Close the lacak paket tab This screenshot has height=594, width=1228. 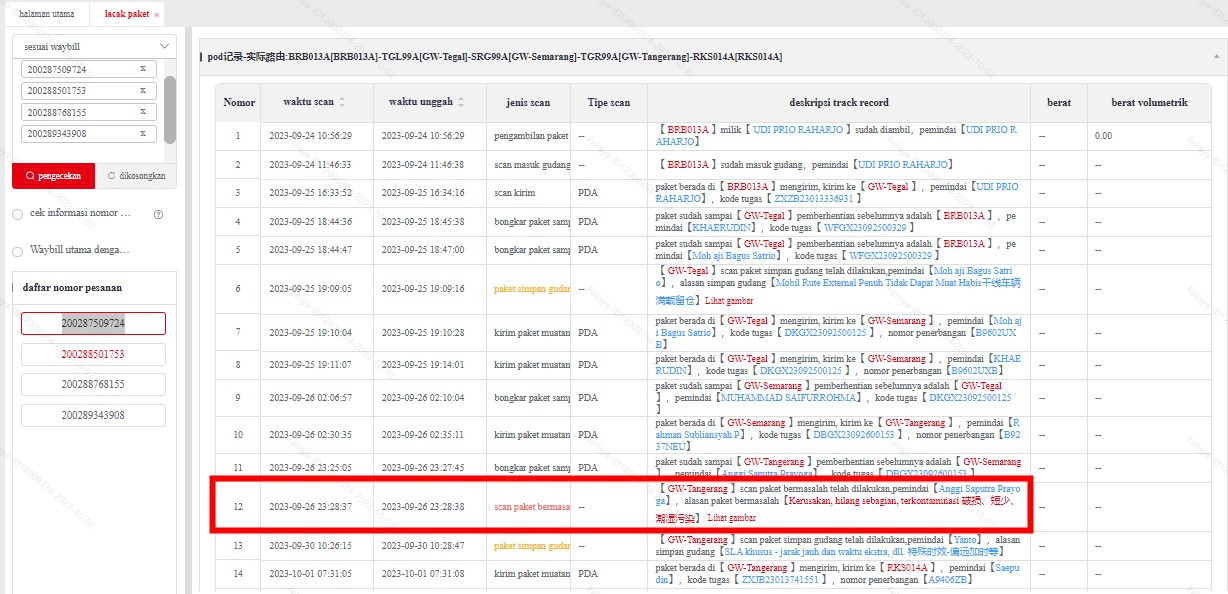point(157,15)
